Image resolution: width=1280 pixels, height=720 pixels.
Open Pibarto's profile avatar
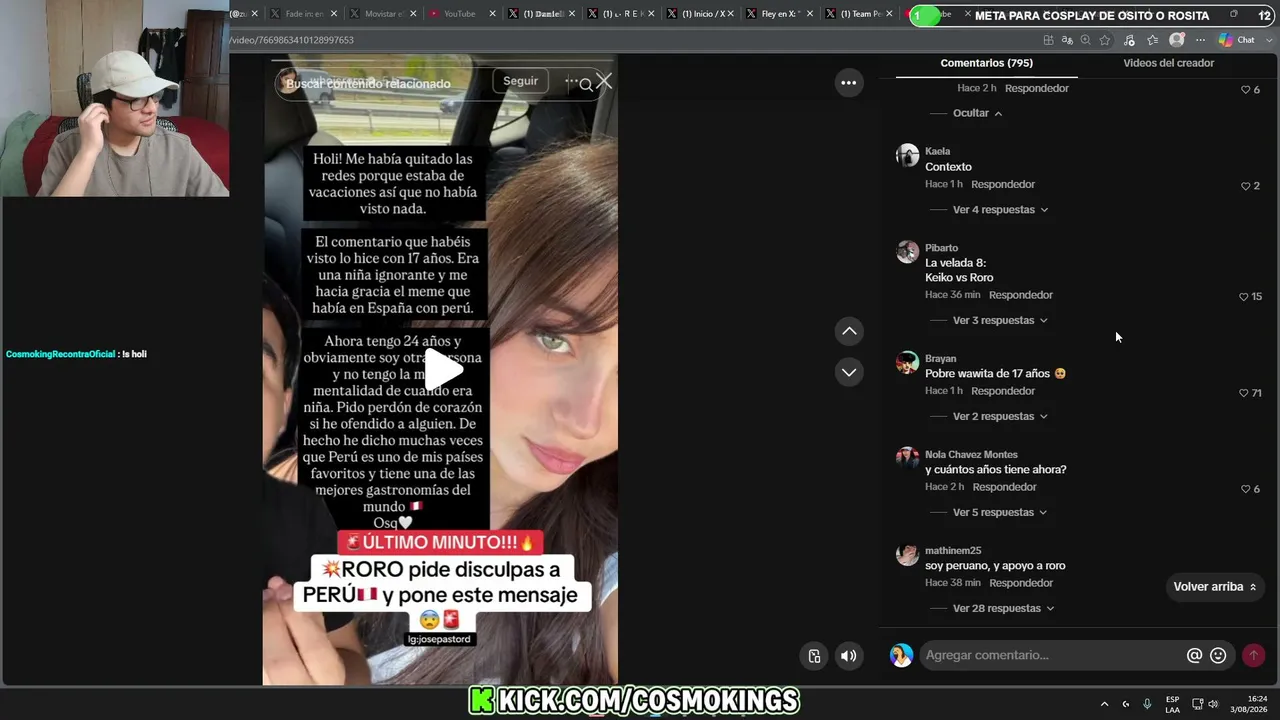[x=907, y=251]
